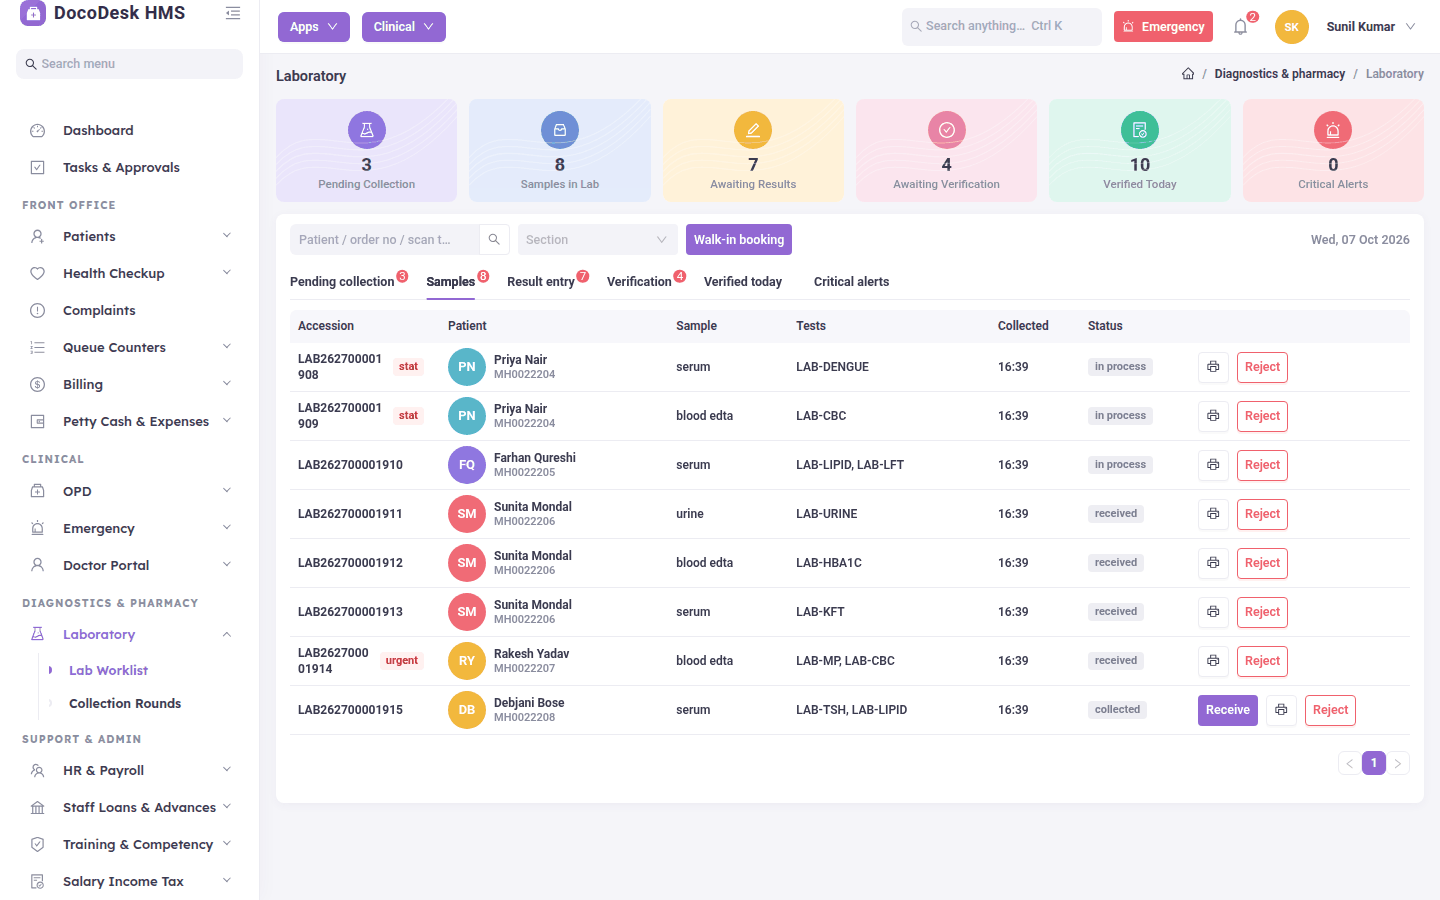The height and width of the screenshot is (900, 1440).
Task: Print label for Priya Nair LAB-DENGUE sample
Action: [x=1213, y=367]
